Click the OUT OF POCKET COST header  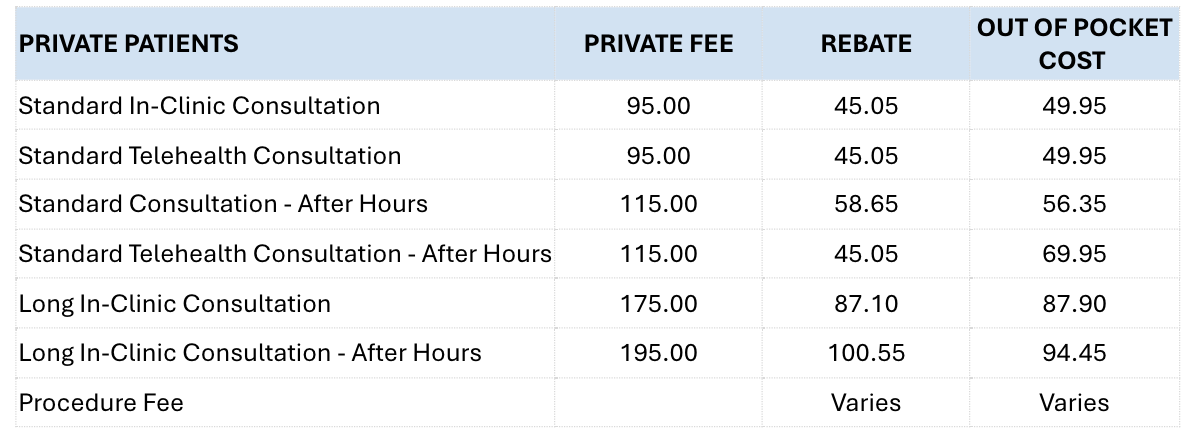click(1074, 44)
